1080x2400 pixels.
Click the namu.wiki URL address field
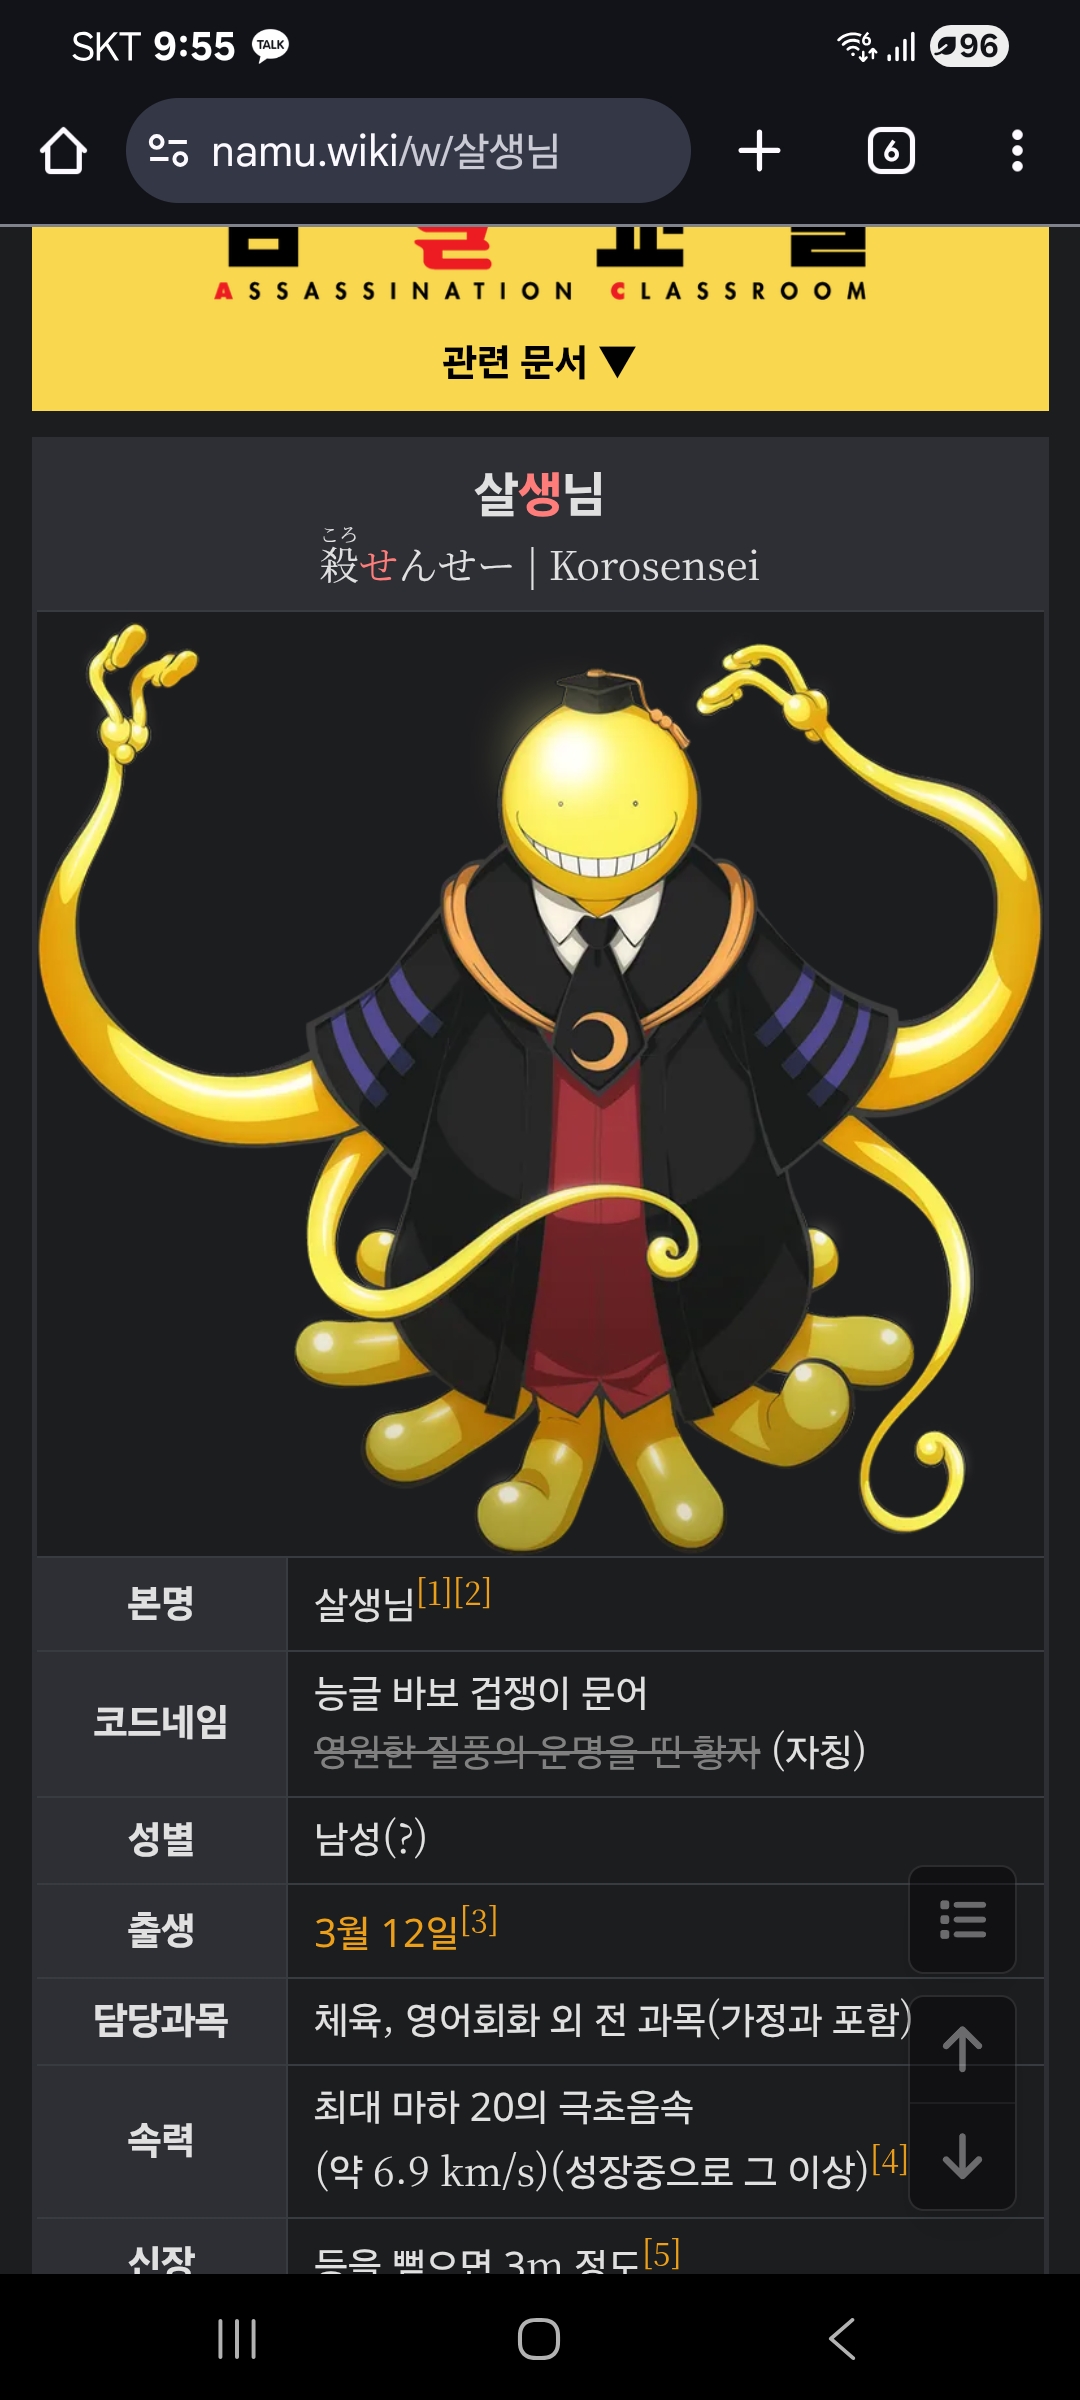pos(408,151)
